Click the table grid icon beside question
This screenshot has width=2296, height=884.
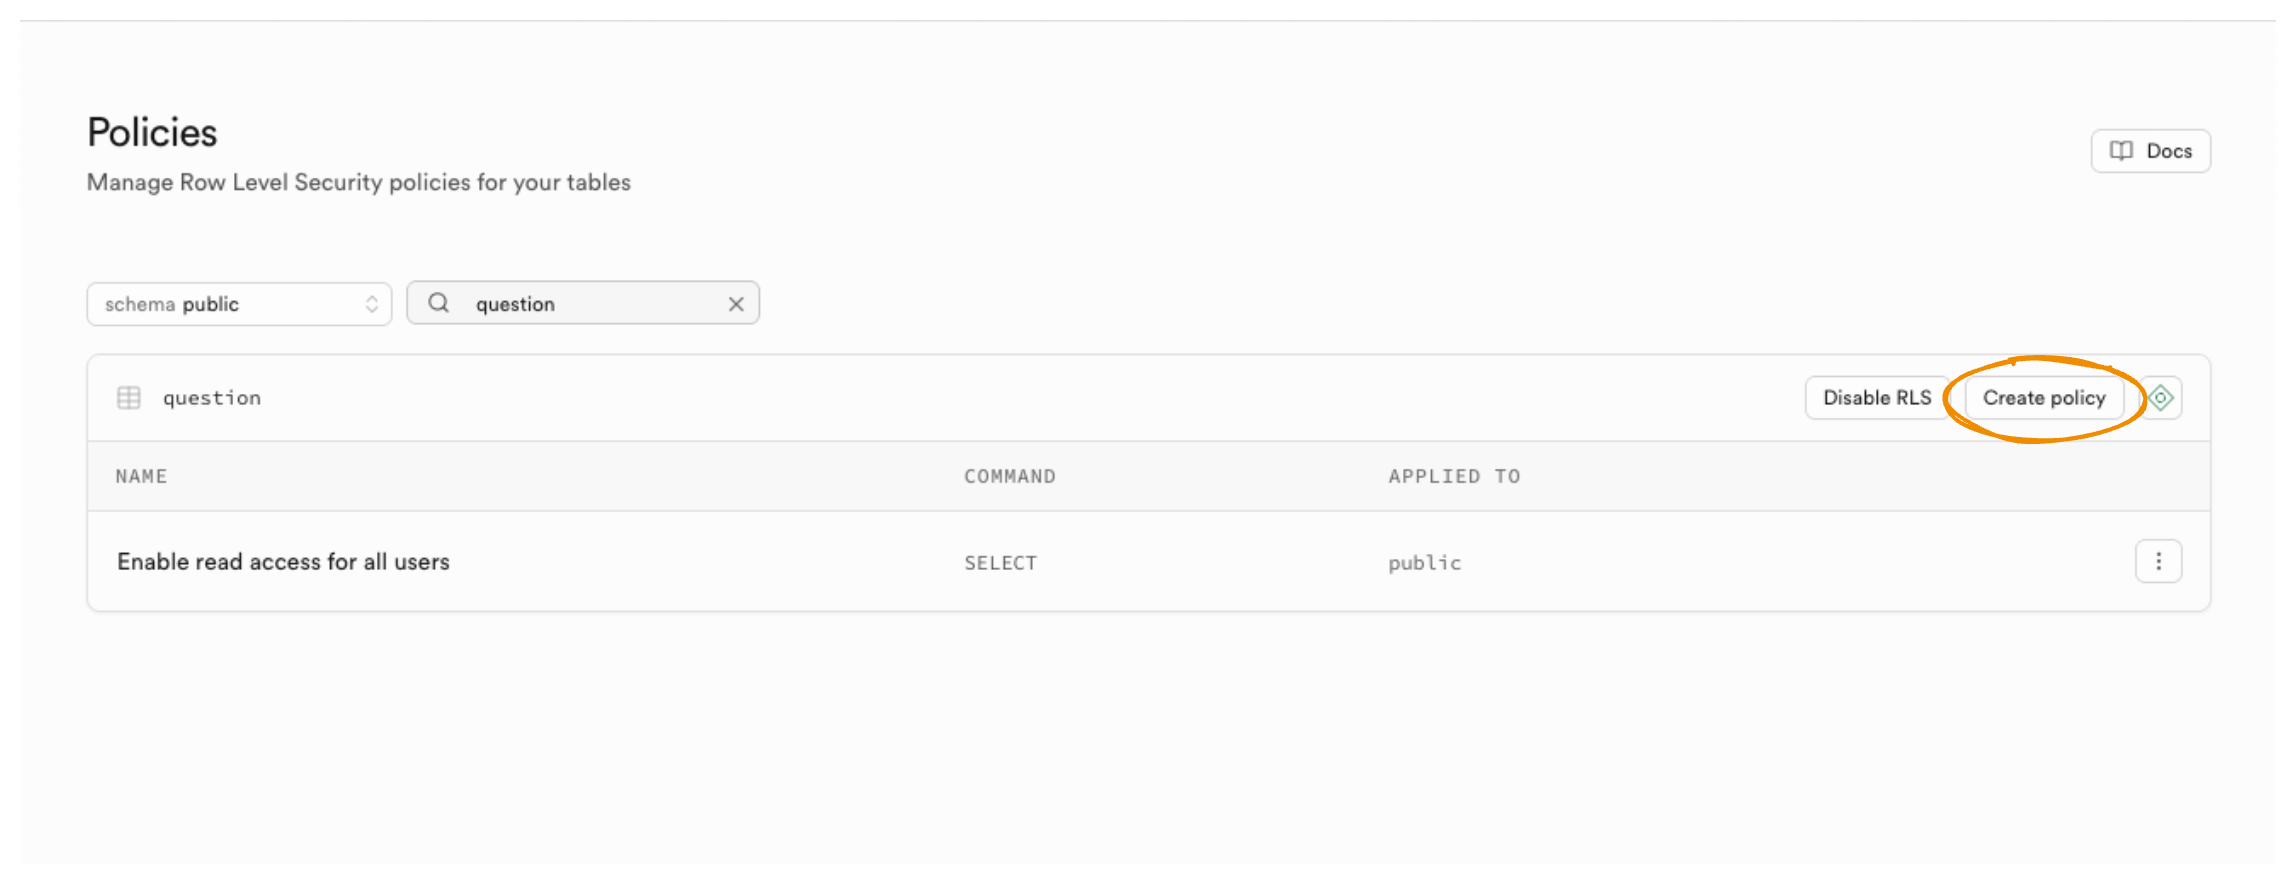[129, 398]
